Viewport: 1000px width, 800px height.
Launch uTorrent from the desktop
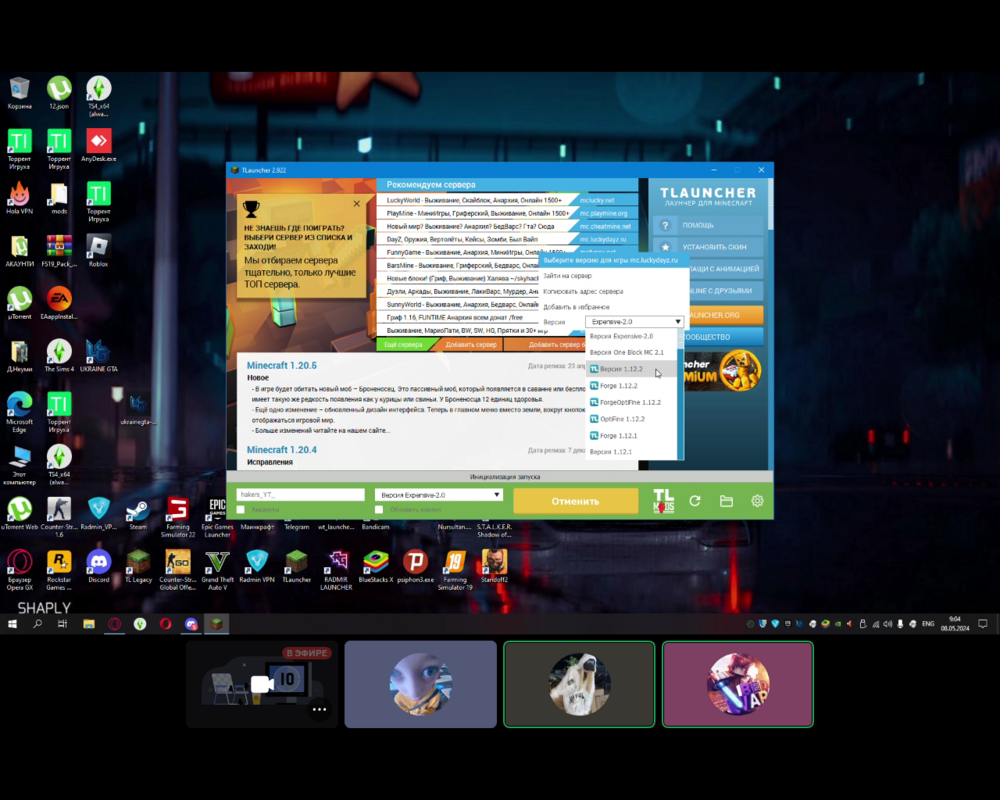pos(20,303)
